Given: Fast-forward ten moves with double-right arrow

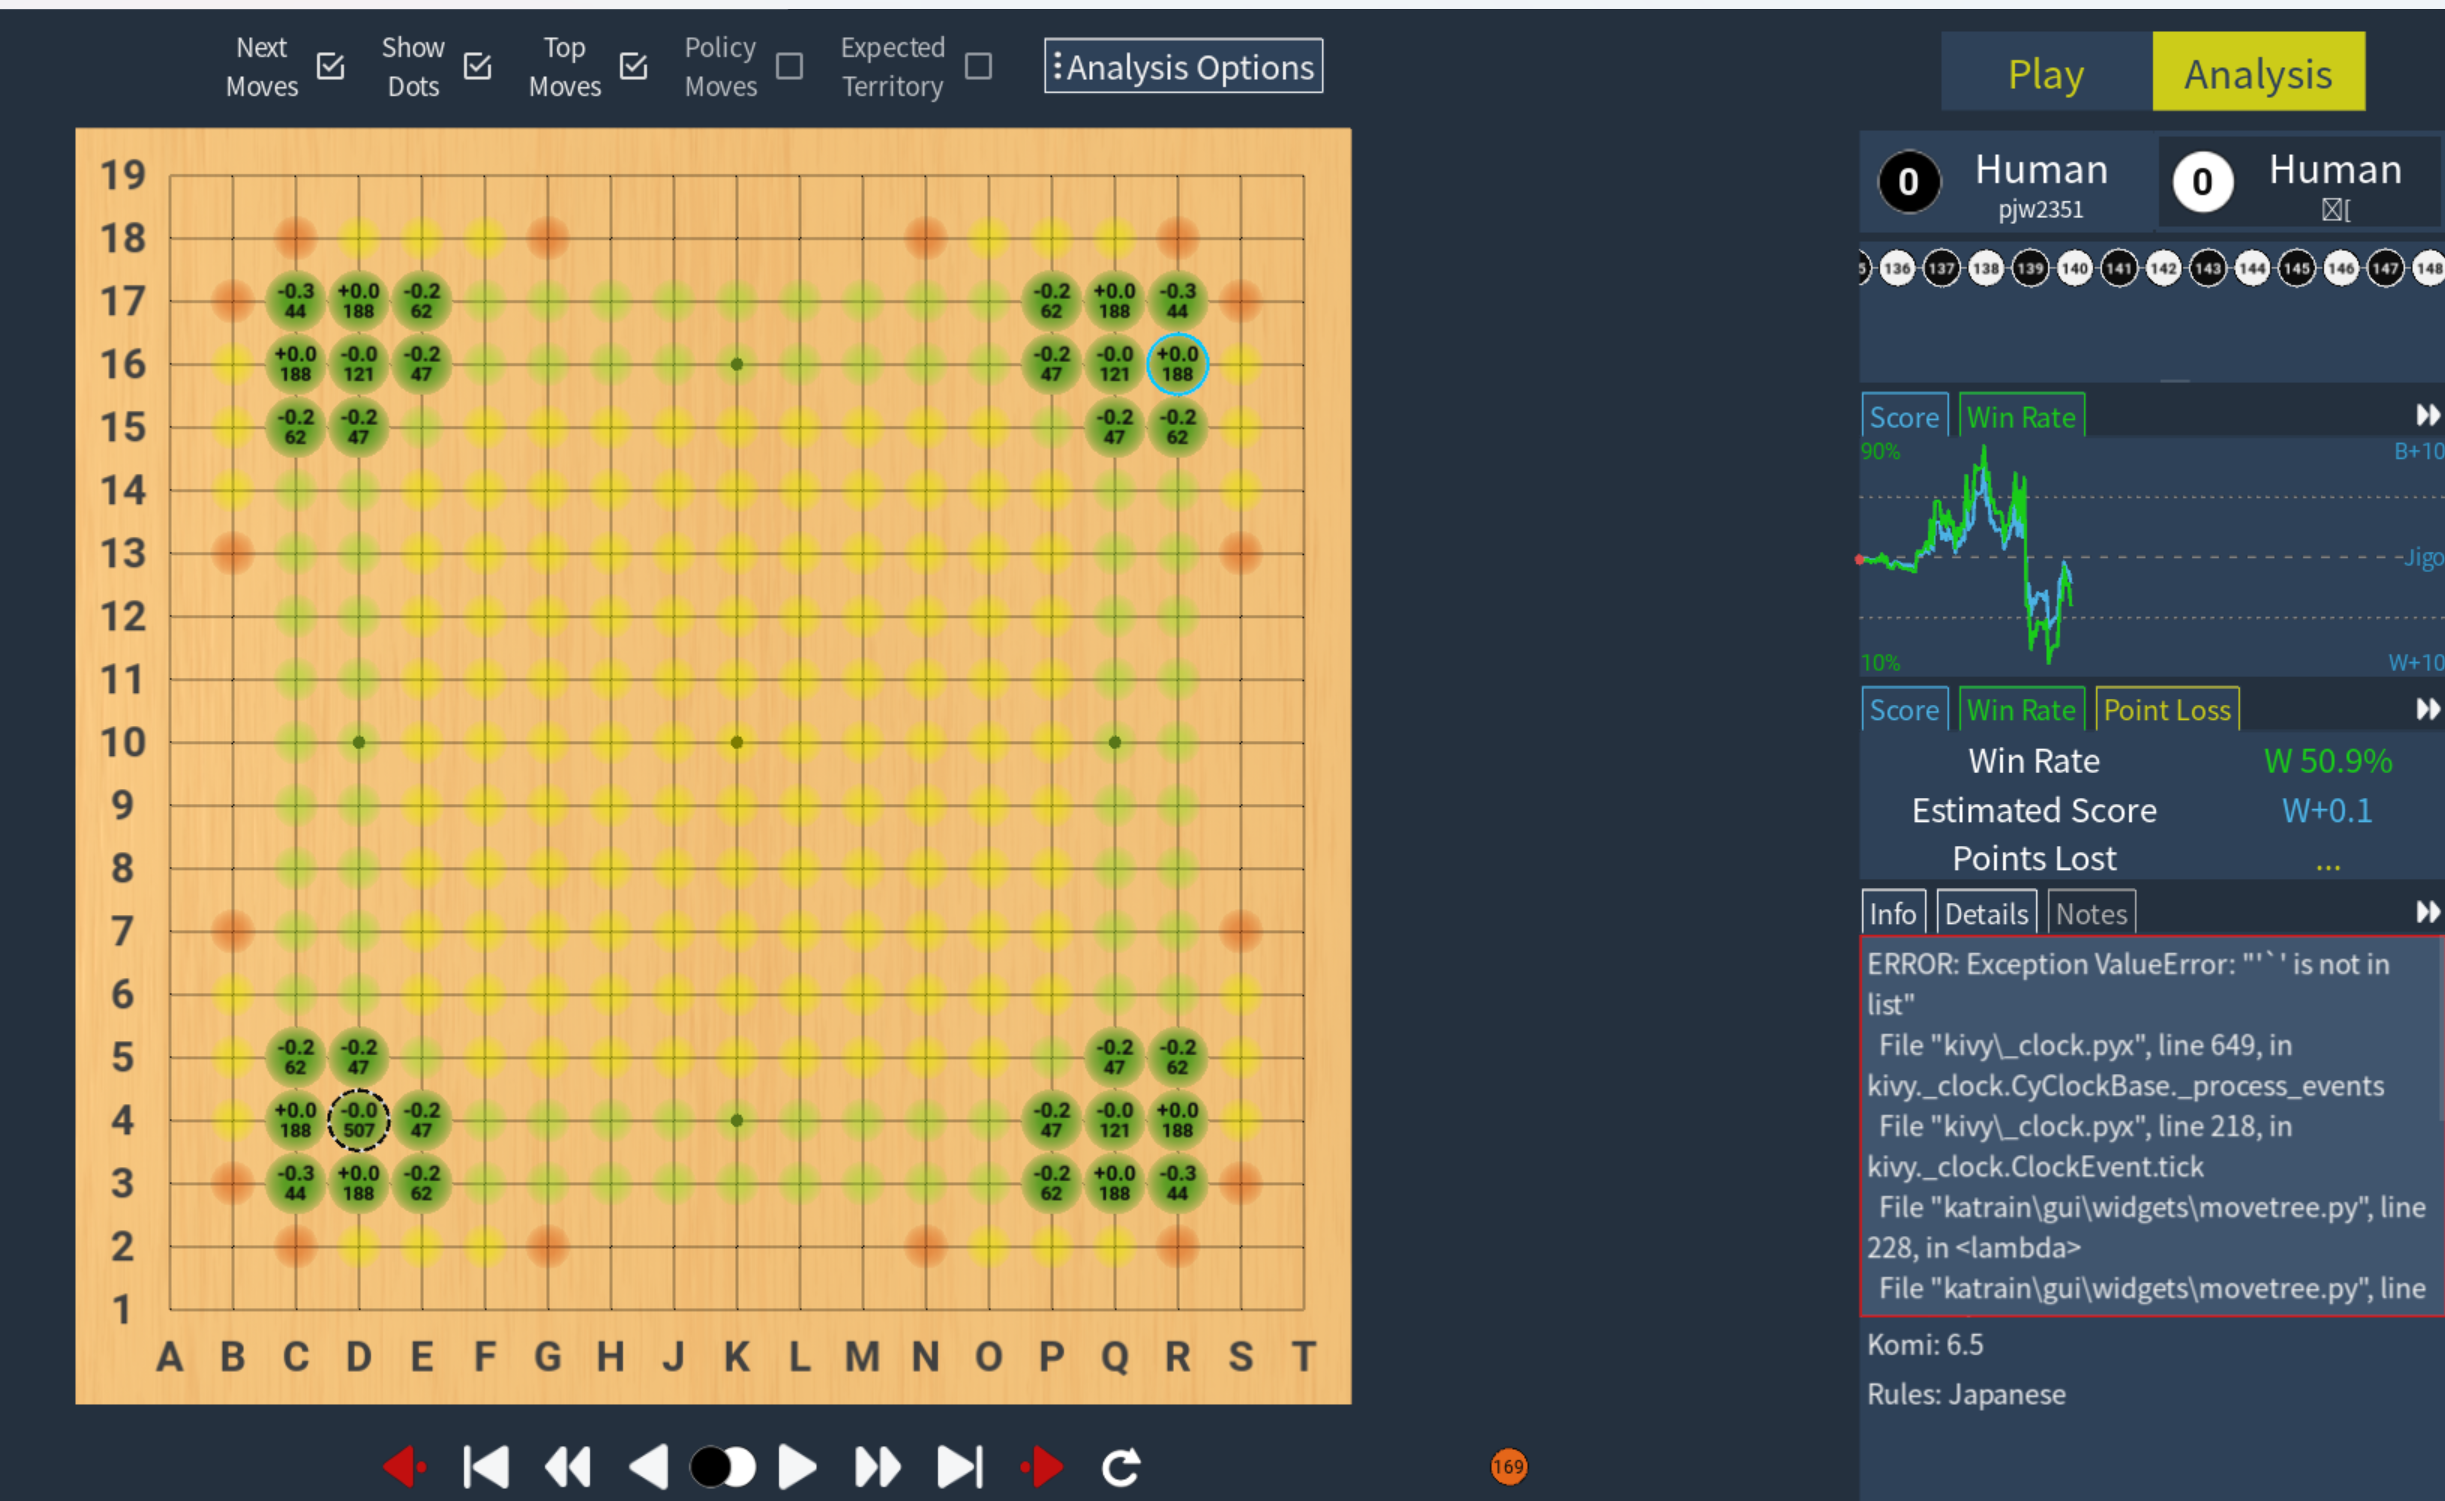Looking at the screenshot, I should pos(878,1467).
